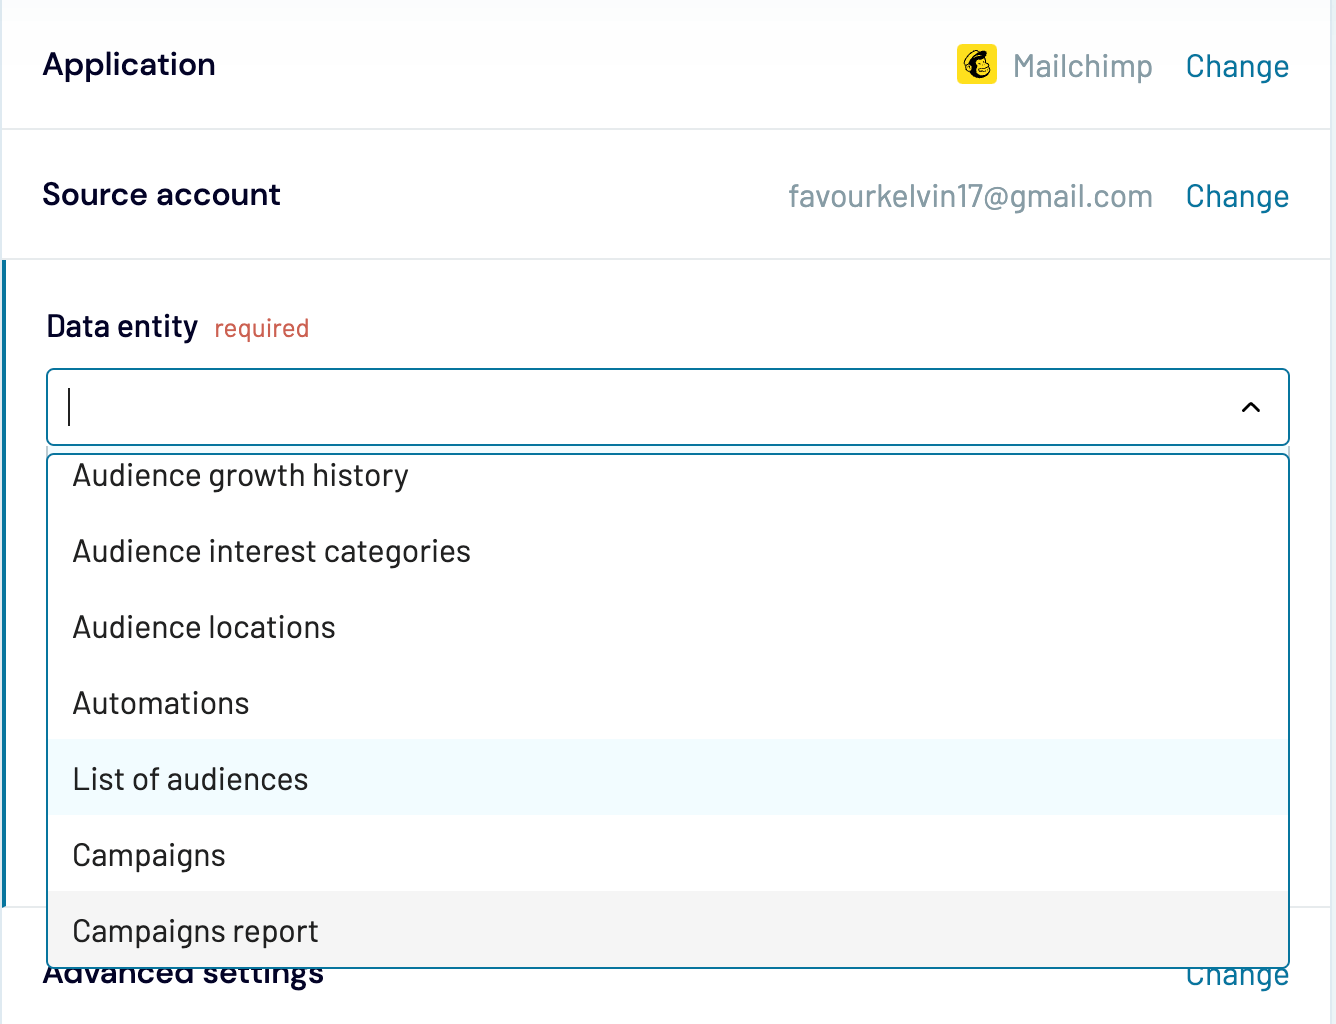
Task: Select "Audience interest categories" option
Action: tap(271, 551)
